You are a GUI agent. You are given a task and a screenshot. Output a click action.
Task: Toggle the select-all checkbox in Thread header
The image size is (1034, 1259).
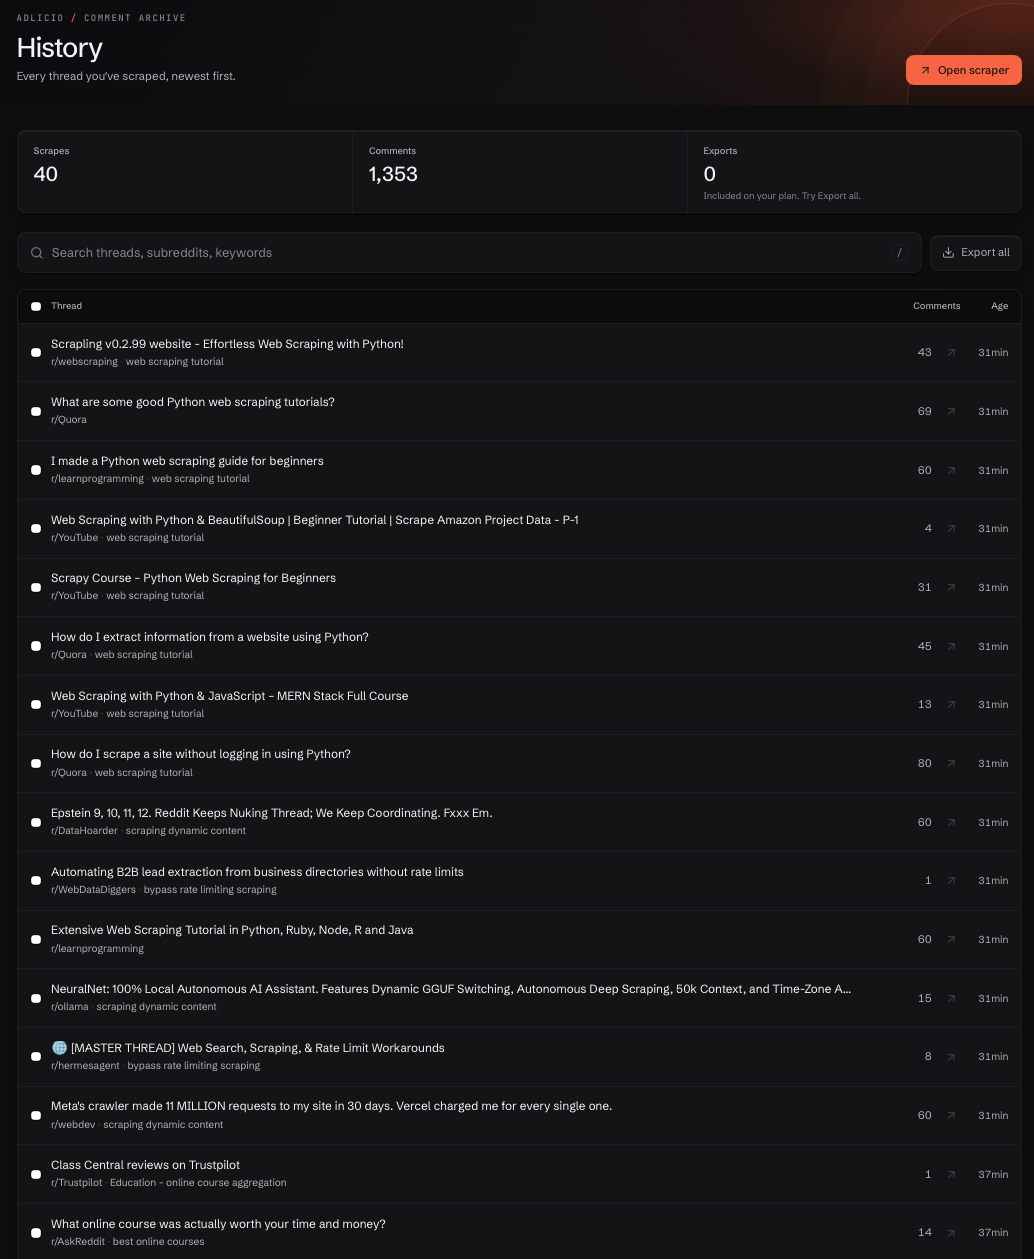(36, 306)
